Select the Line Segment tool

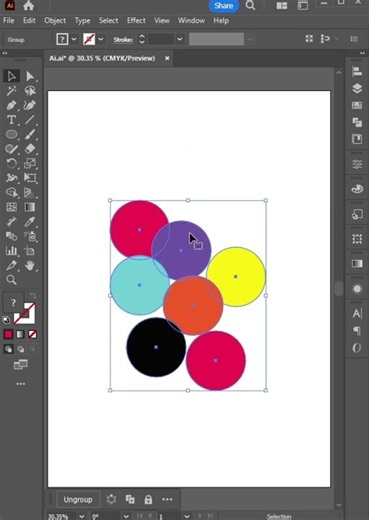30,120
